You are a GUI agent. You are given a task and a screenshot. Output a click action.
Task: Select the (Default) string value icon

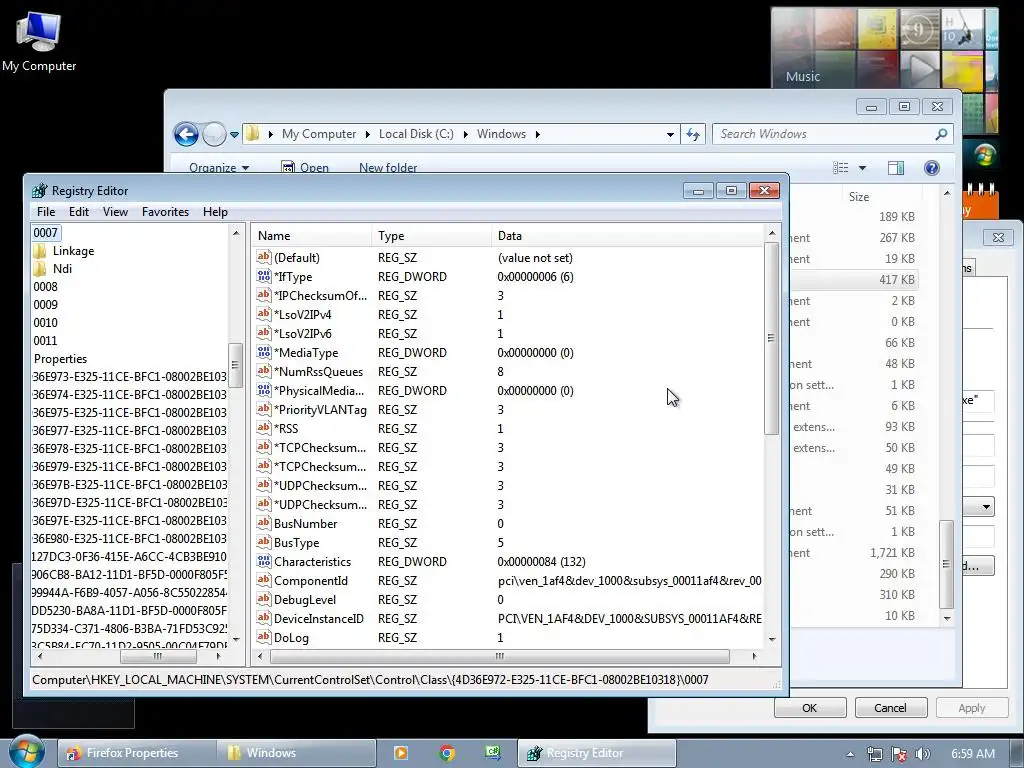264,257
